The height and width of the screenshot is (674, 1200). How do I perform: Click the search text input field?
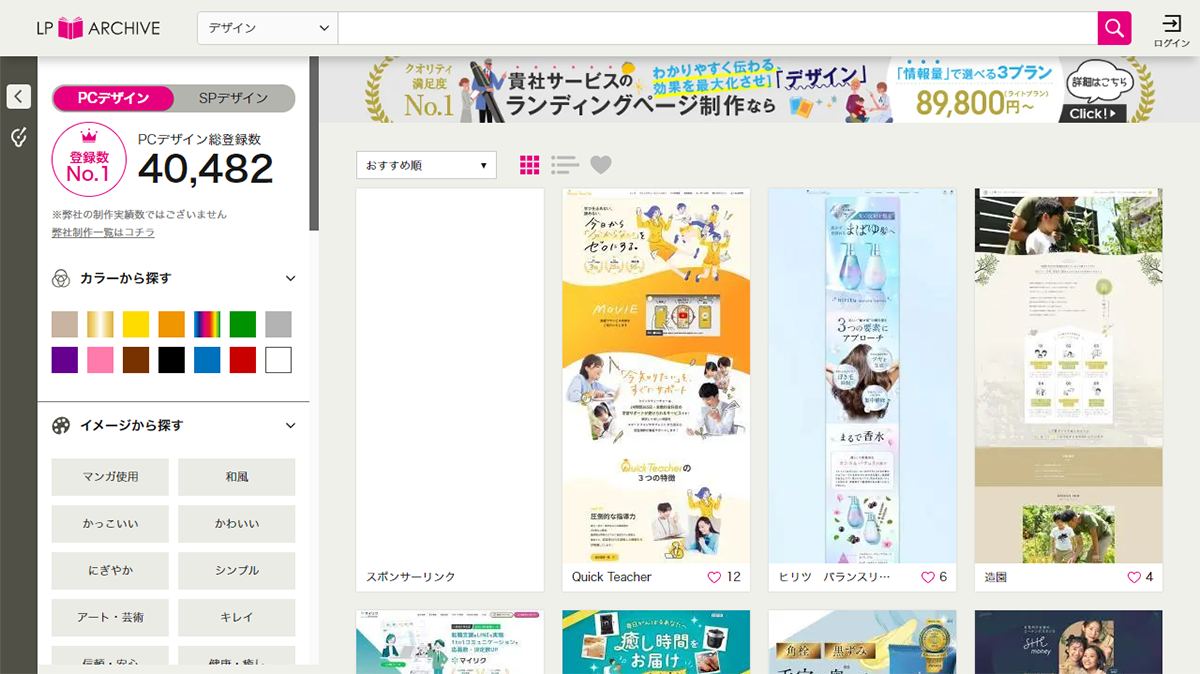pyautogui.click(x=716, y=28)
